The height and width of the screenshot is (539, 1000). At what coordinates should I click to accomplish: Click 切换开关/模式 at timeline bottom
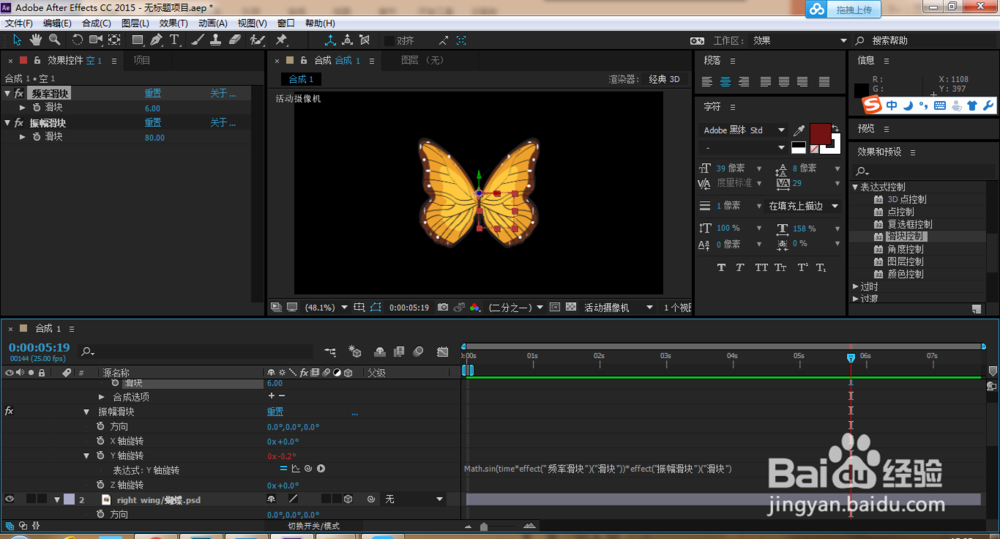pyautogui.click(x=313, y=526)
